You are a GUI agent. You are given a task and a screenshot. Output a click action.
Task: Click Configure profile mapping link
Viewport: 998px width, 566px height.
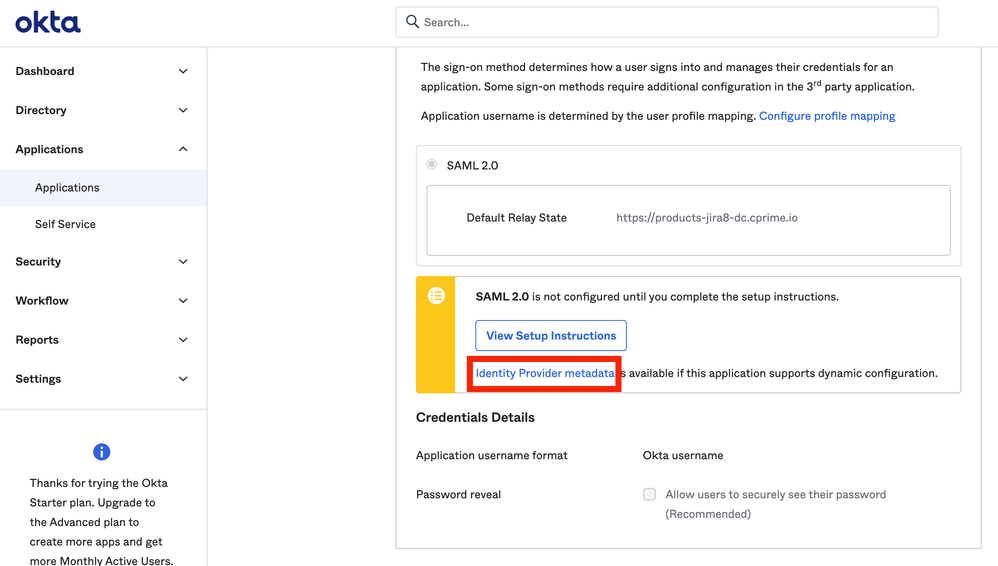tap(827, 116)
